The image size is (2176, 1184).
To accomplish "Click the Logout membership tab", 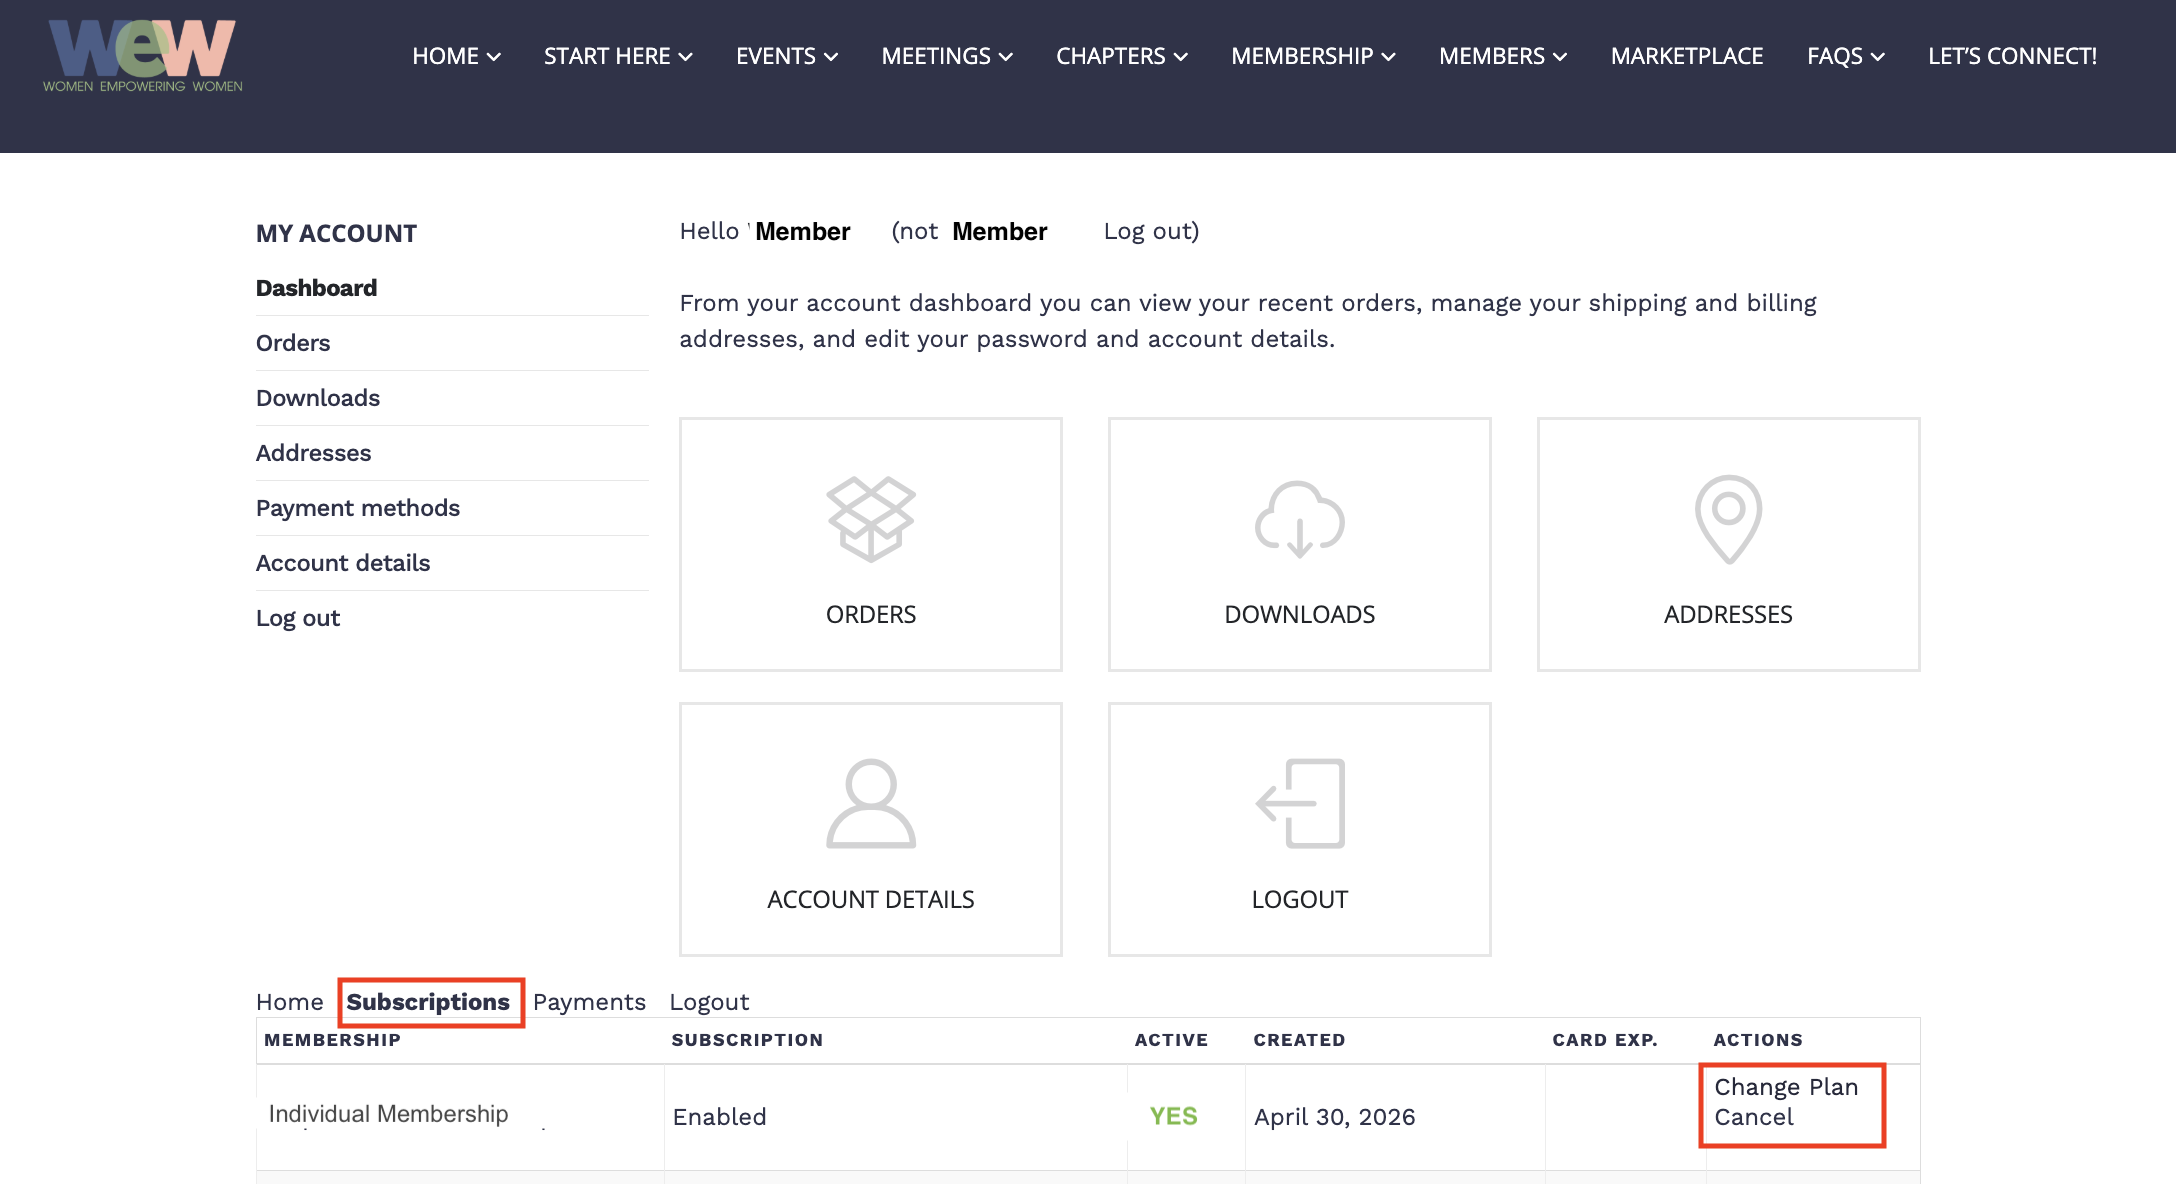I will [709, 1002].
